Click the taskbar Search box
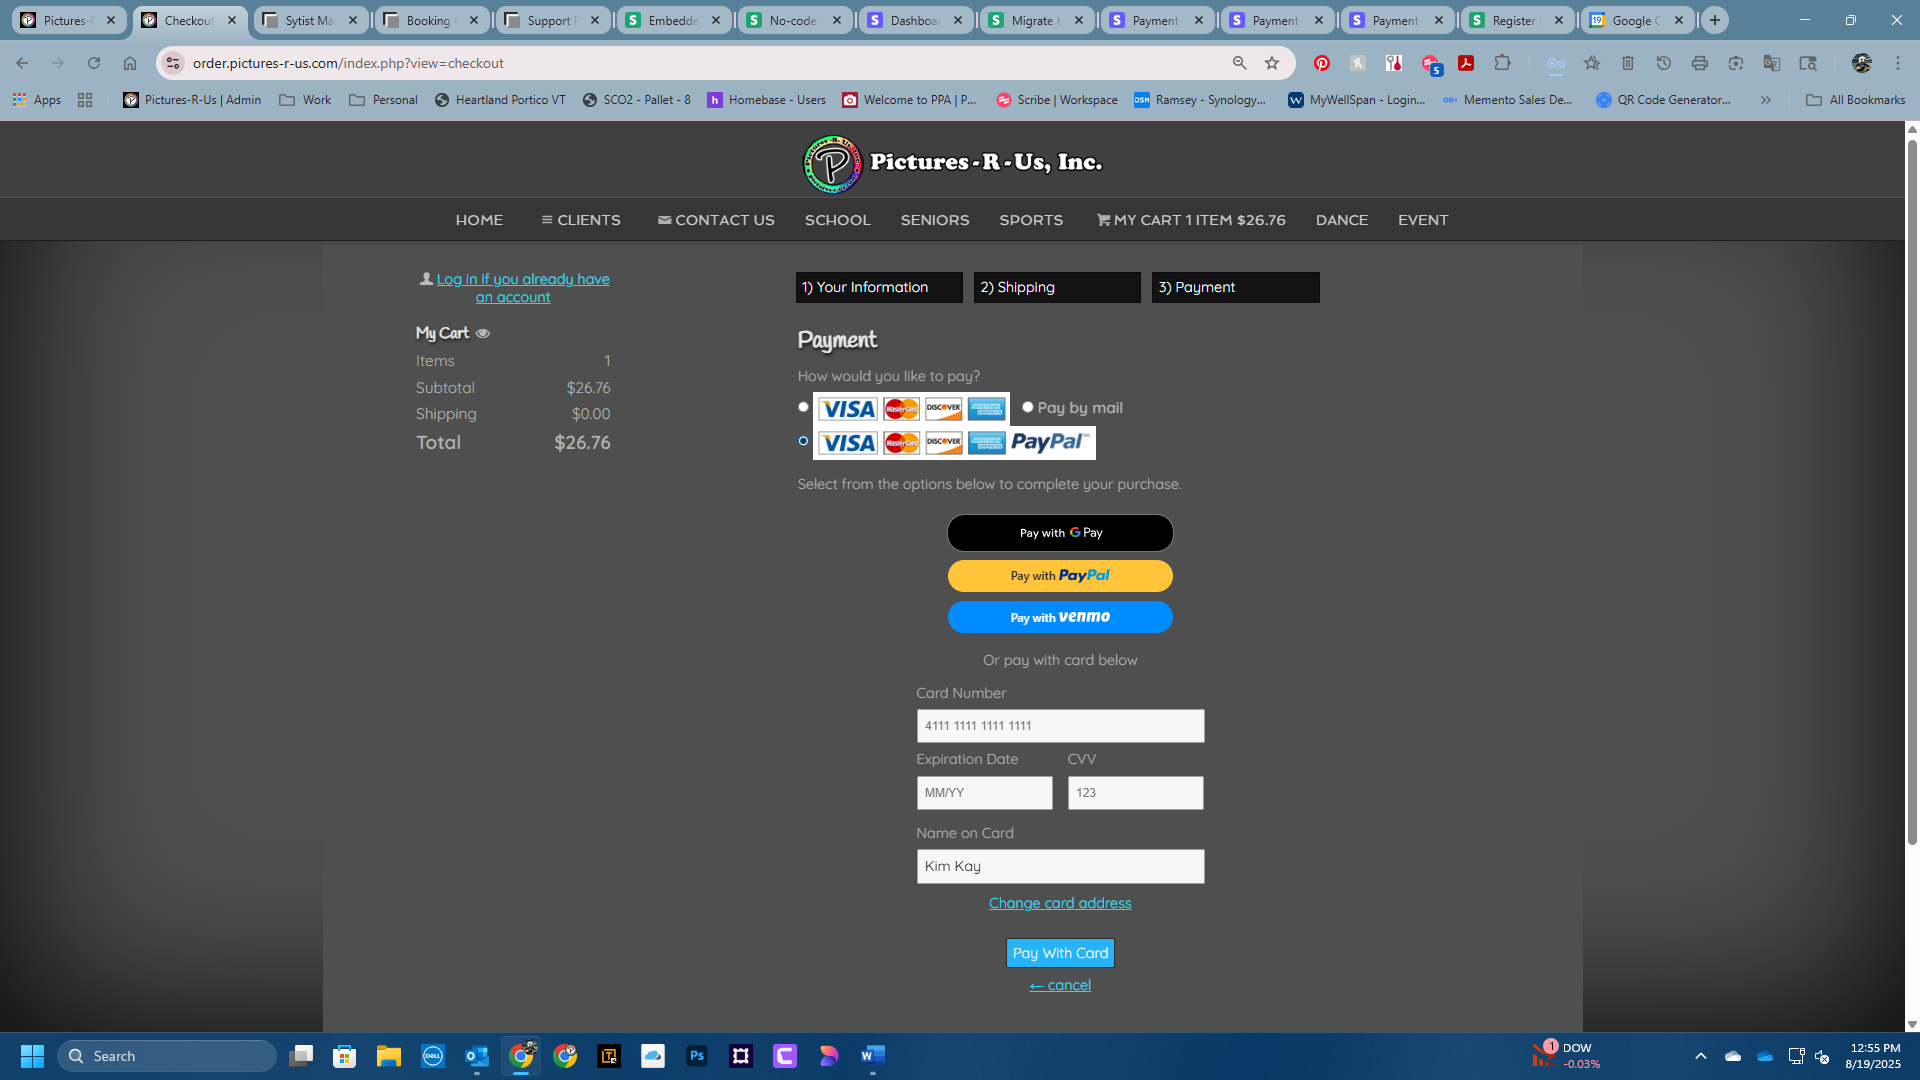The width and height of the screenshot is (1920, 1080). (167, 1056)
